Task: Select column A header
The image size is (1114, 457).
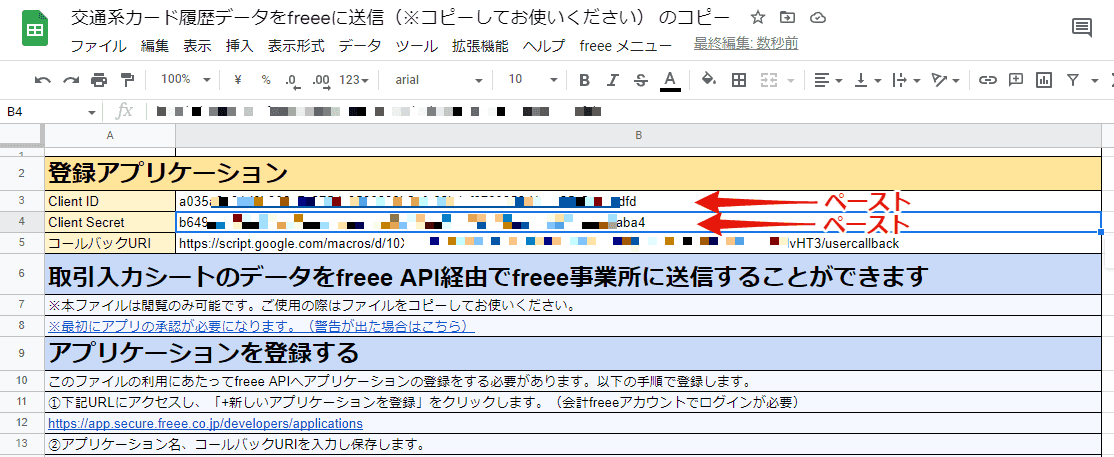Action: tap(109, 135)
